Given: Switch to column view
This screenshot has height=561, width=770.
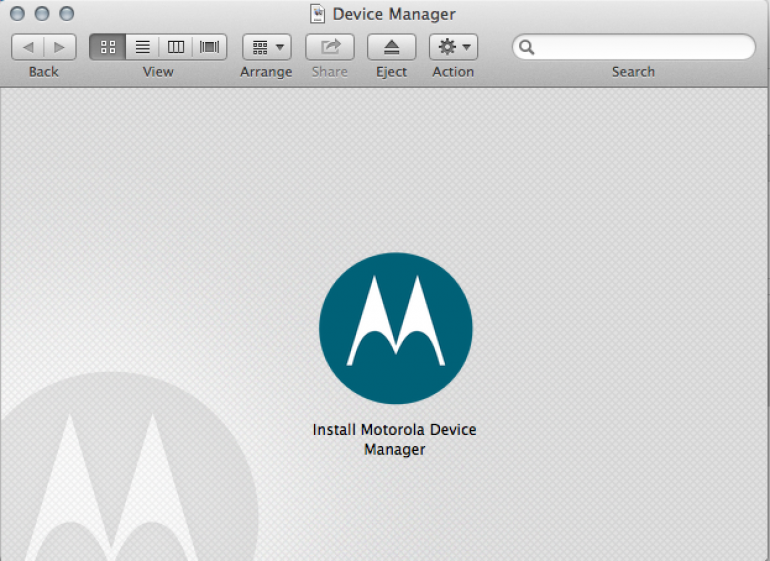Looking at the screenshot, I should (x=175, y=47).
